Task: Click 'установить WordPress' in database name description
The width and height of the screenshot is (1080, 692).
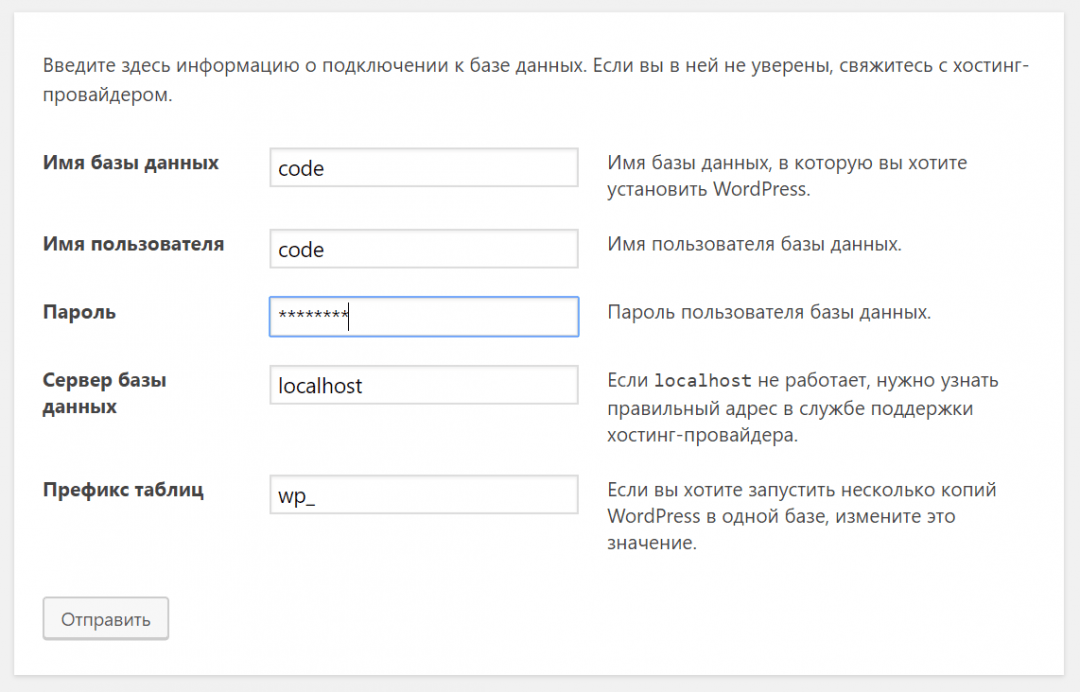Action: 707,189
